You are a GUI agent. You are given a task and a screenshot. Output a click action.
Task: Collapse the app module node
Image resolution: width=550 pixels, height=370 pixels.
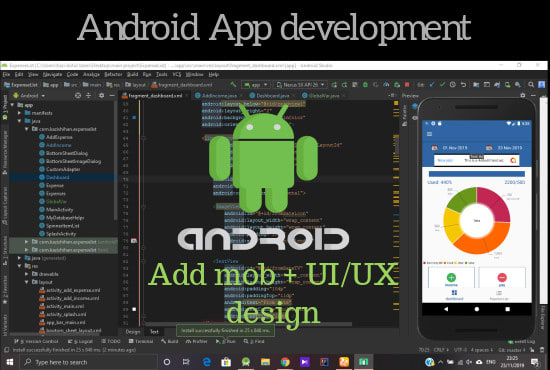(x=13, y=105)
